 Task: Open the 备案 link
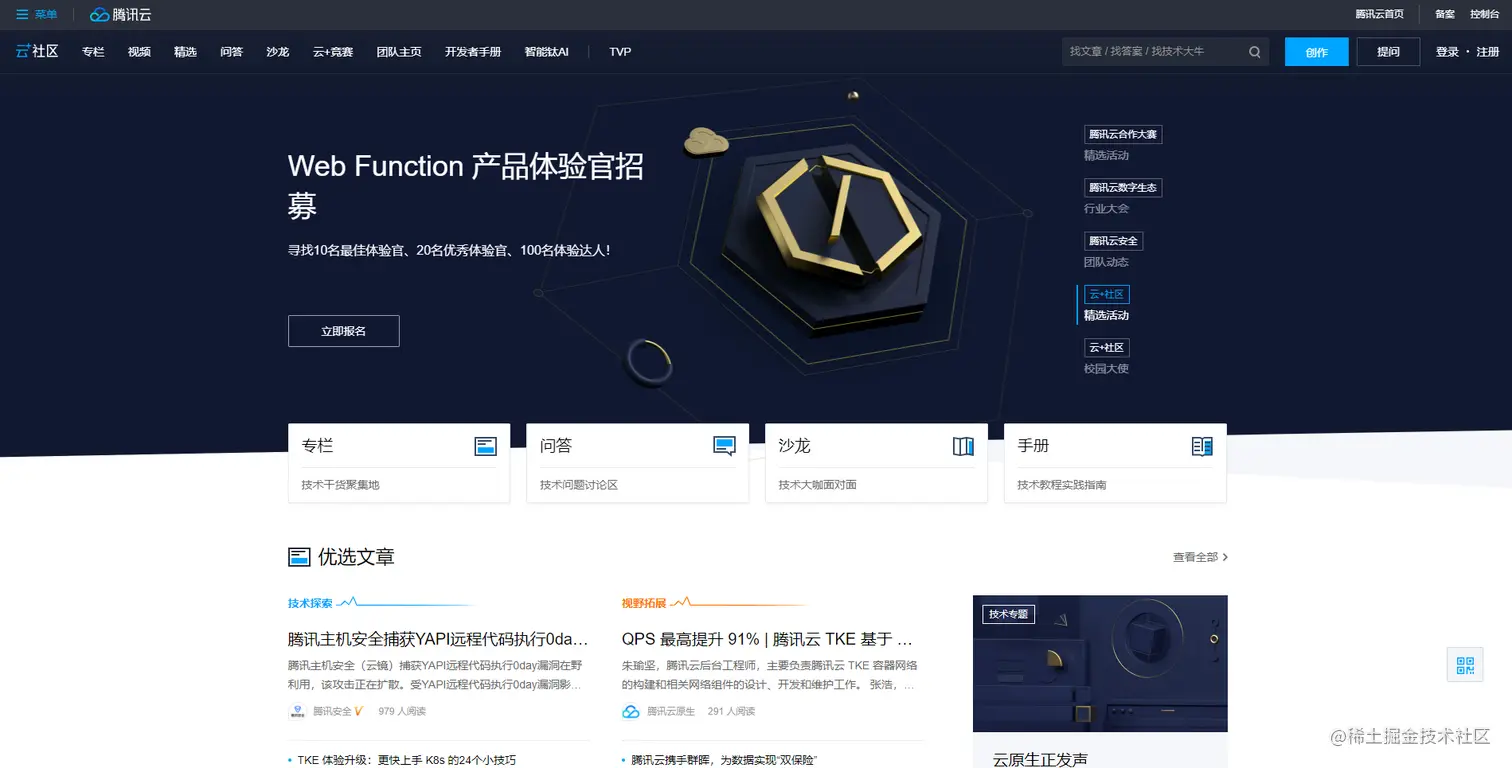tap(1445, 14)
